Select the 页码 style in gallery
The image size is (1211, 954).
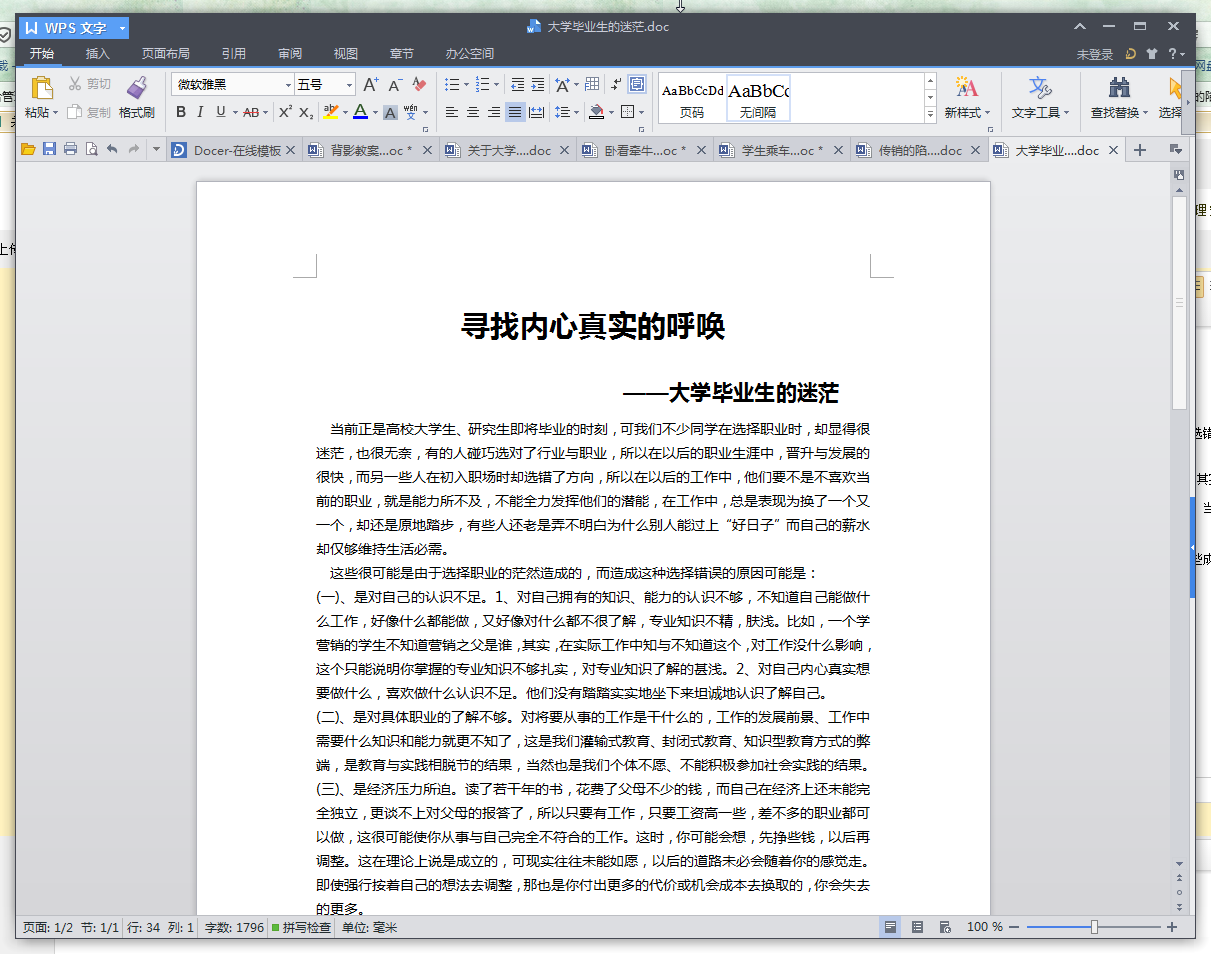(x=692, y=98)
